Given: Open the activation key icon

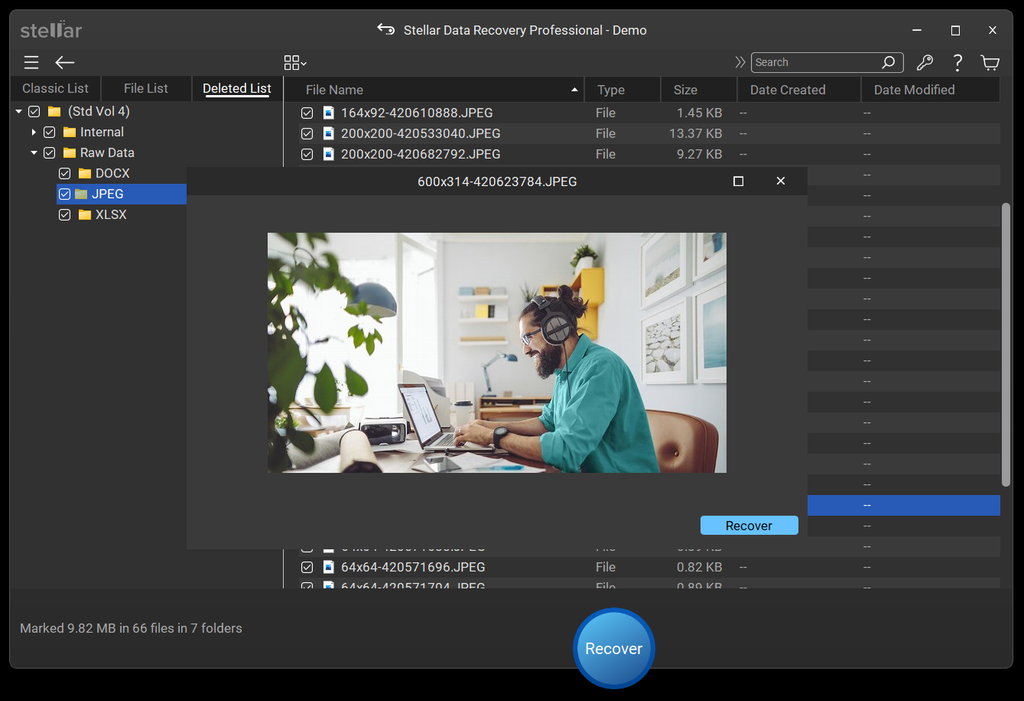Looking at the screenshot, I should pyautogui.click(x=924, y=63).
